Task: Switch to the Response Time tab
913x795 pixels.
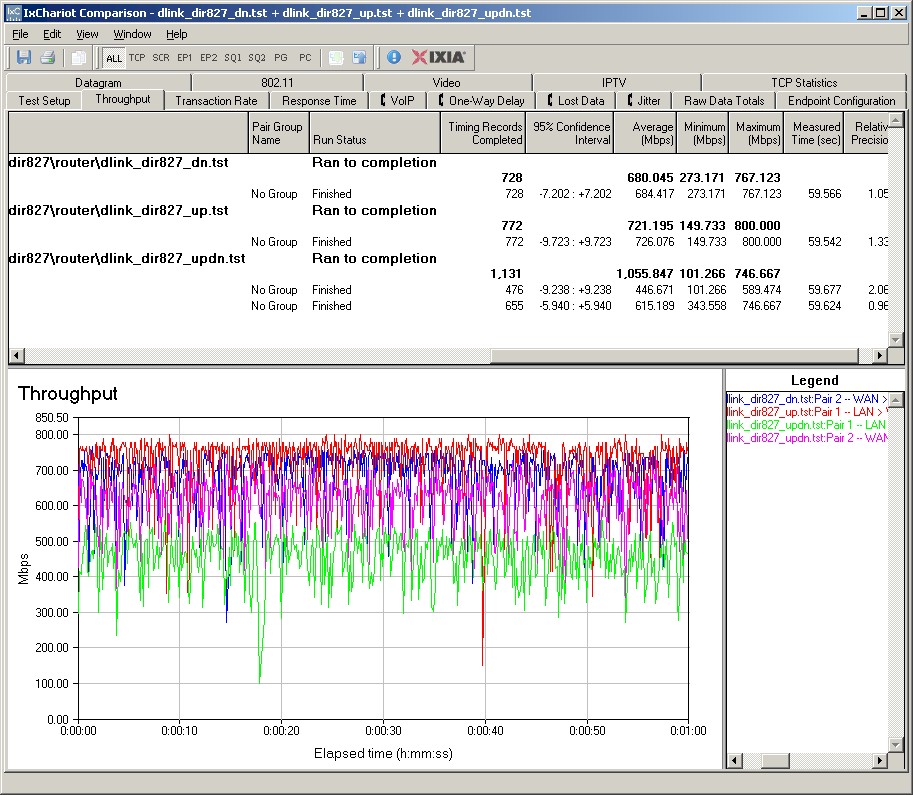Action: point(319,101)
